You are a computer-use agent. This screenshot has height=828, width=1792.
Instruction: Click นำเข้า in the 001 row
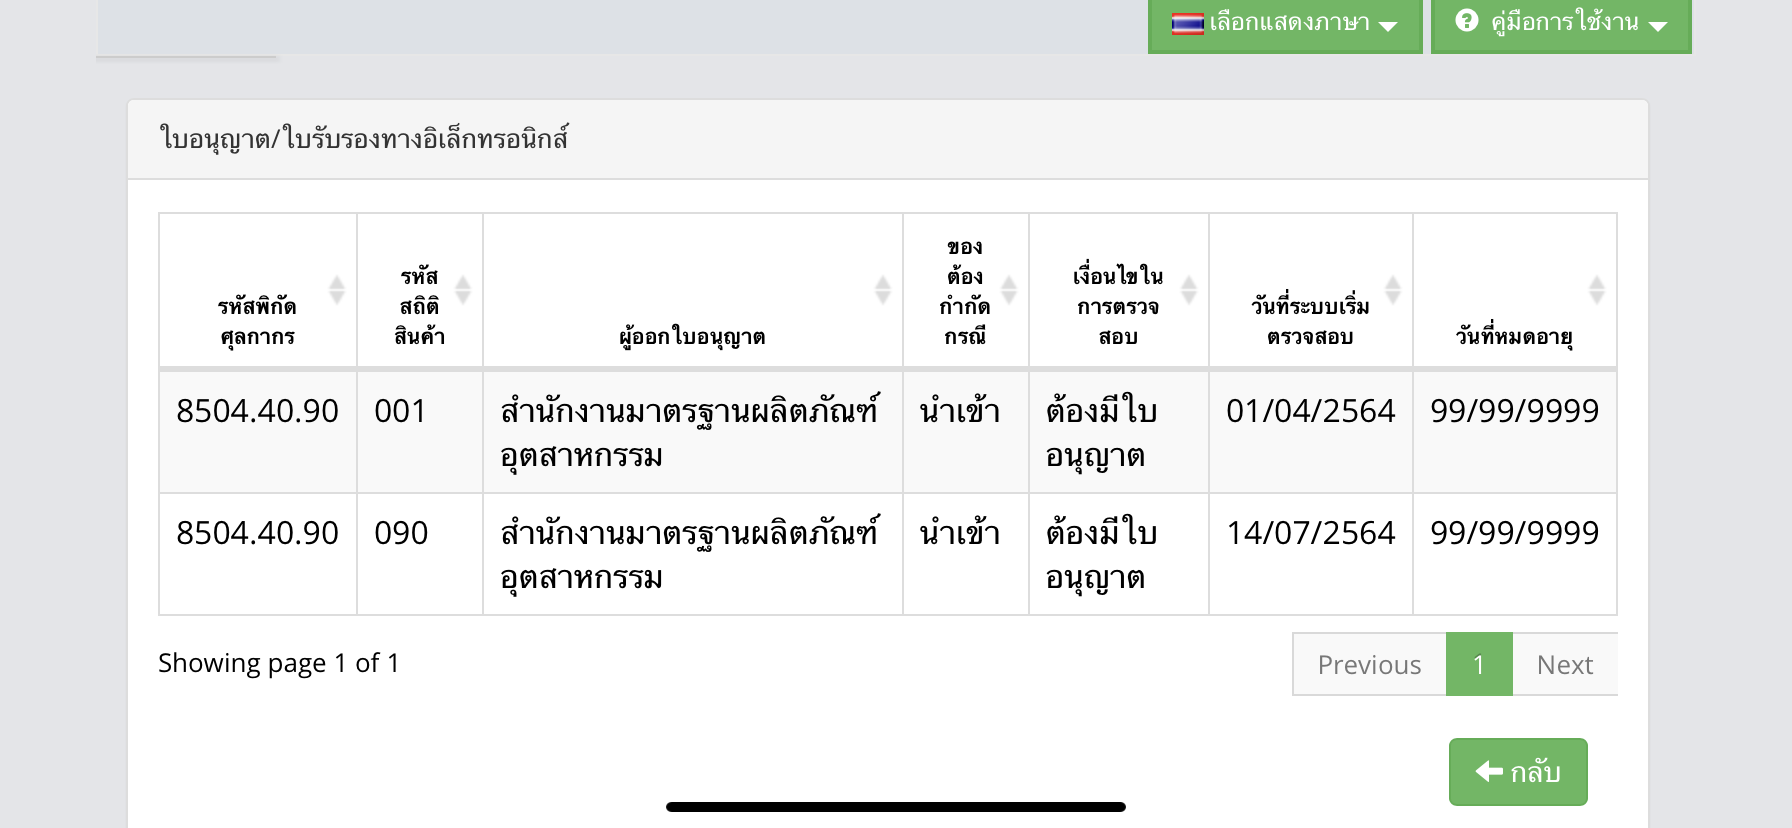point(960,411)
